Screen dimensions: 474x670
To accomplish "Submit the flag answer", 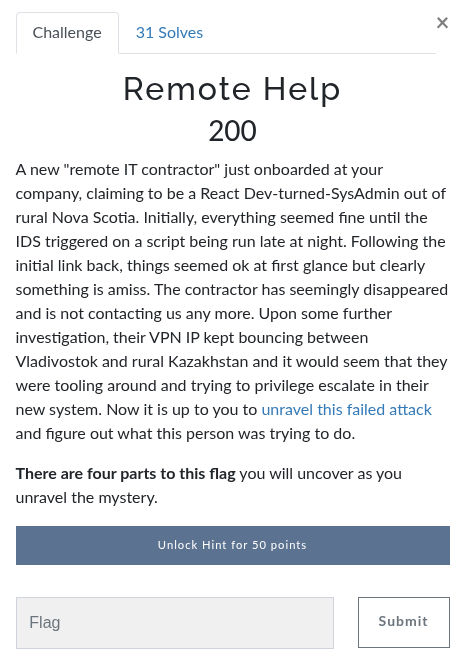I will (403, 622).
